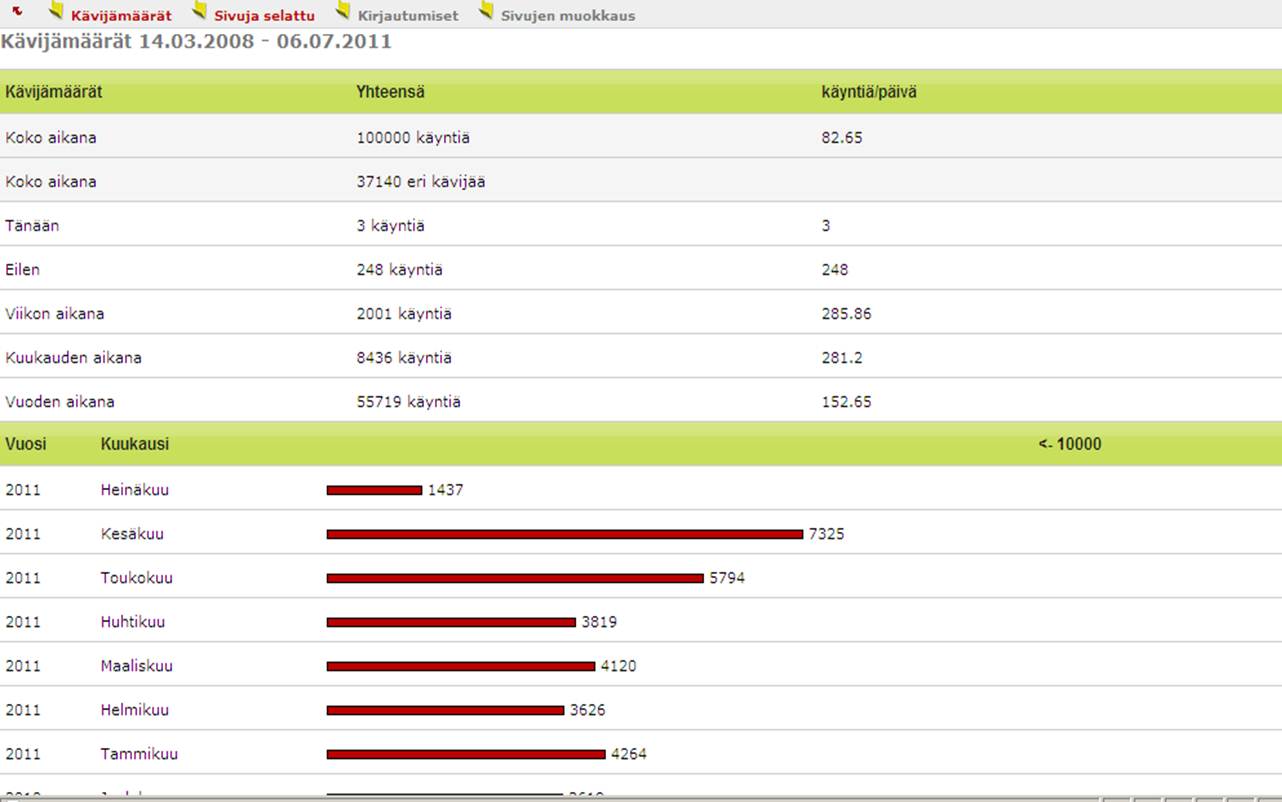Click the 'Kuukausi' column header
Viewport: 1282px width, 802px height.
[135, 444]
